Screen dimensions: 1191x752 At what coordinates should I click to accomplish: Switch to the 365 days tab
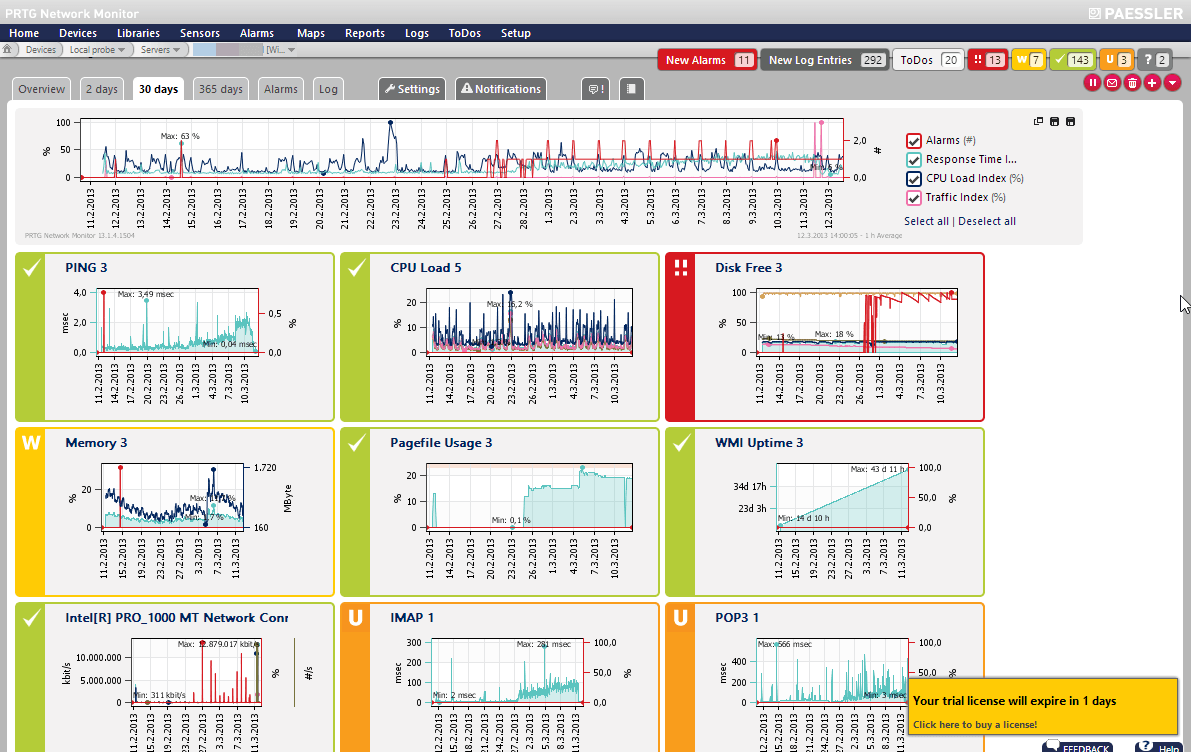coord(221,89)
